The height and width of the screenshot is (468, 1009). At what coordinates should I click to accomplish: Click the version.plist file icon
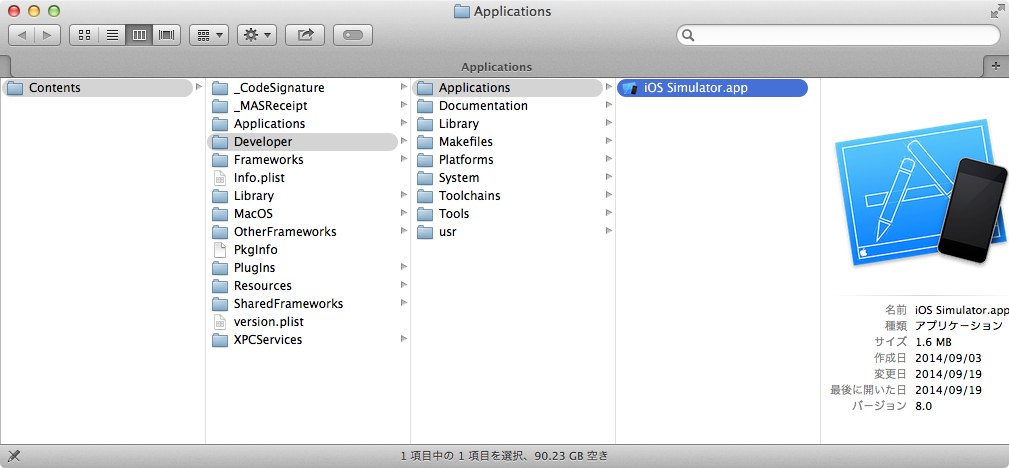[220, 322]
